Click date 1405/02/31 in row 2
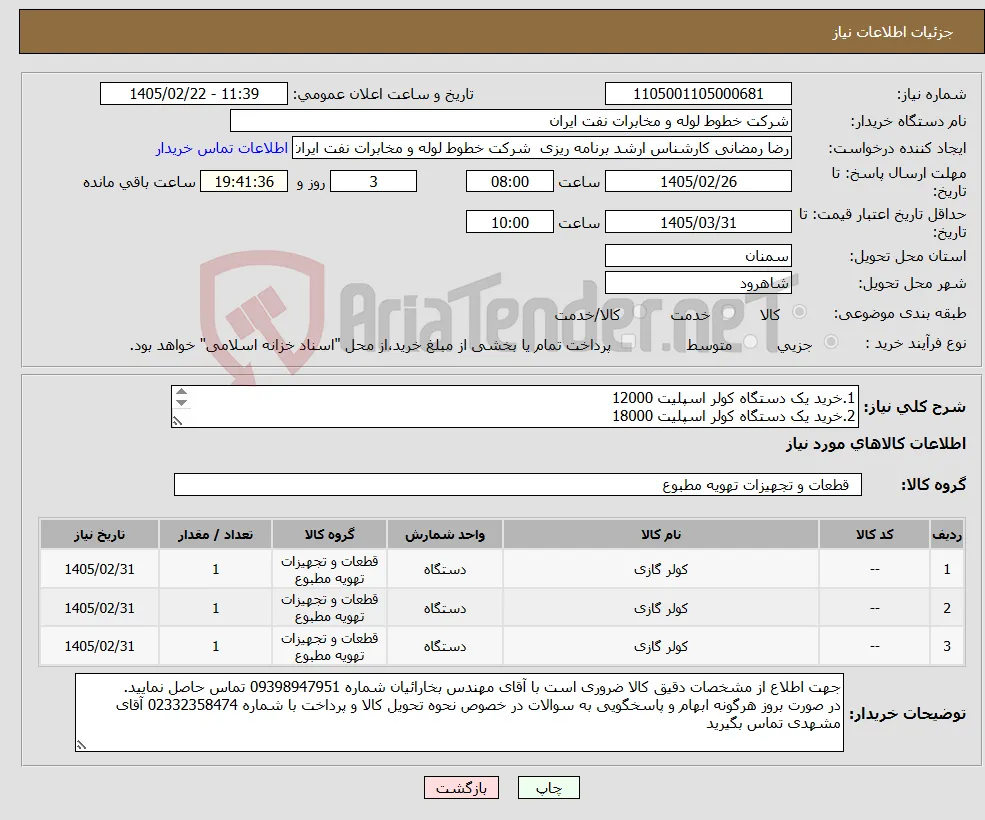The image size is (985, 820). pyautogui.click(x=99, y=608)
